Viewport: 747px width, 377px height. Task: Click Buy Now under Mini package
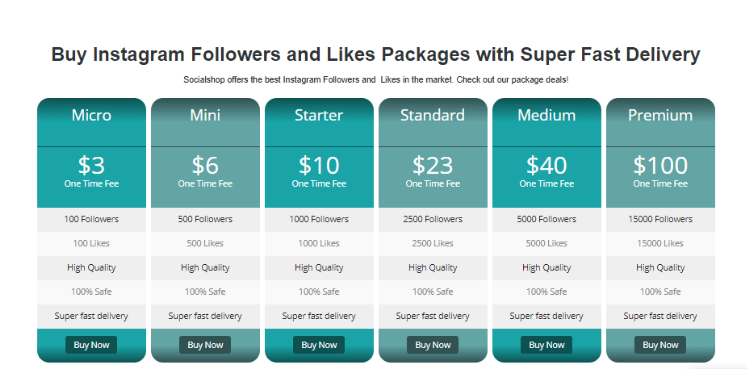[x=205, y=345]
